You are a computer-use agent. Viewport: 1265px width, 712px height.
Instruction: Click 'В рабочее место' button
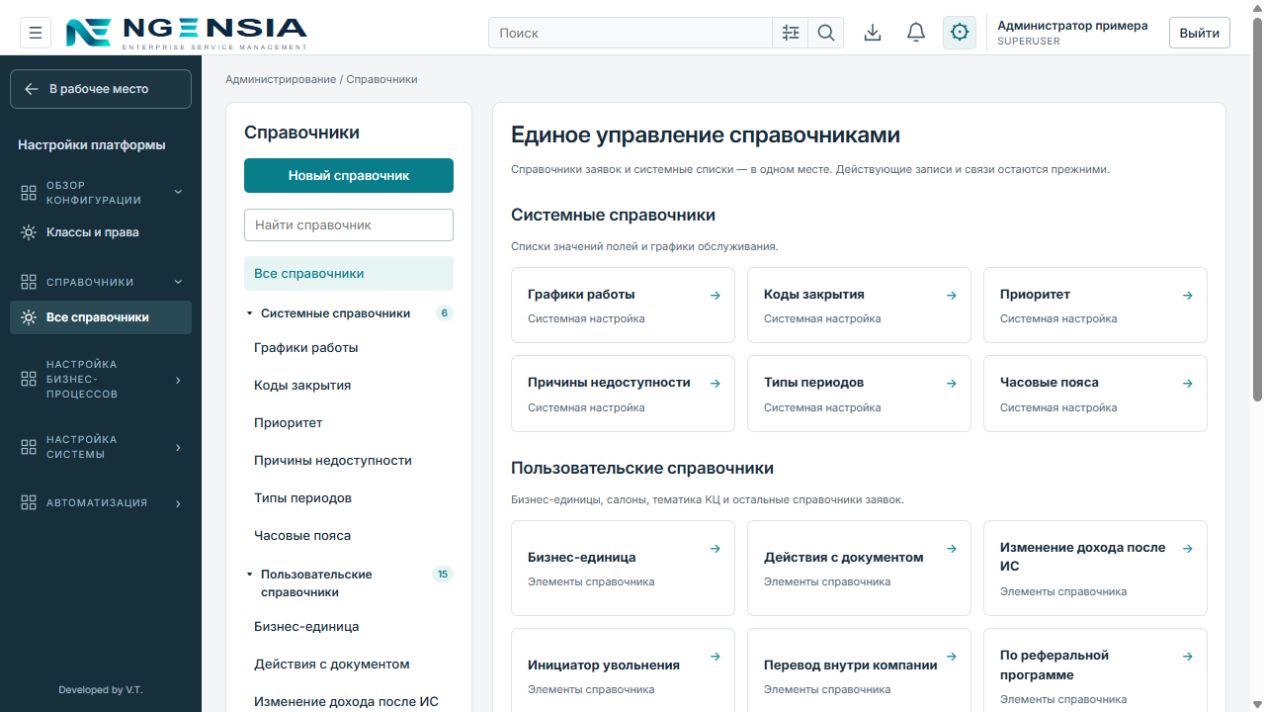coord(101,89)
